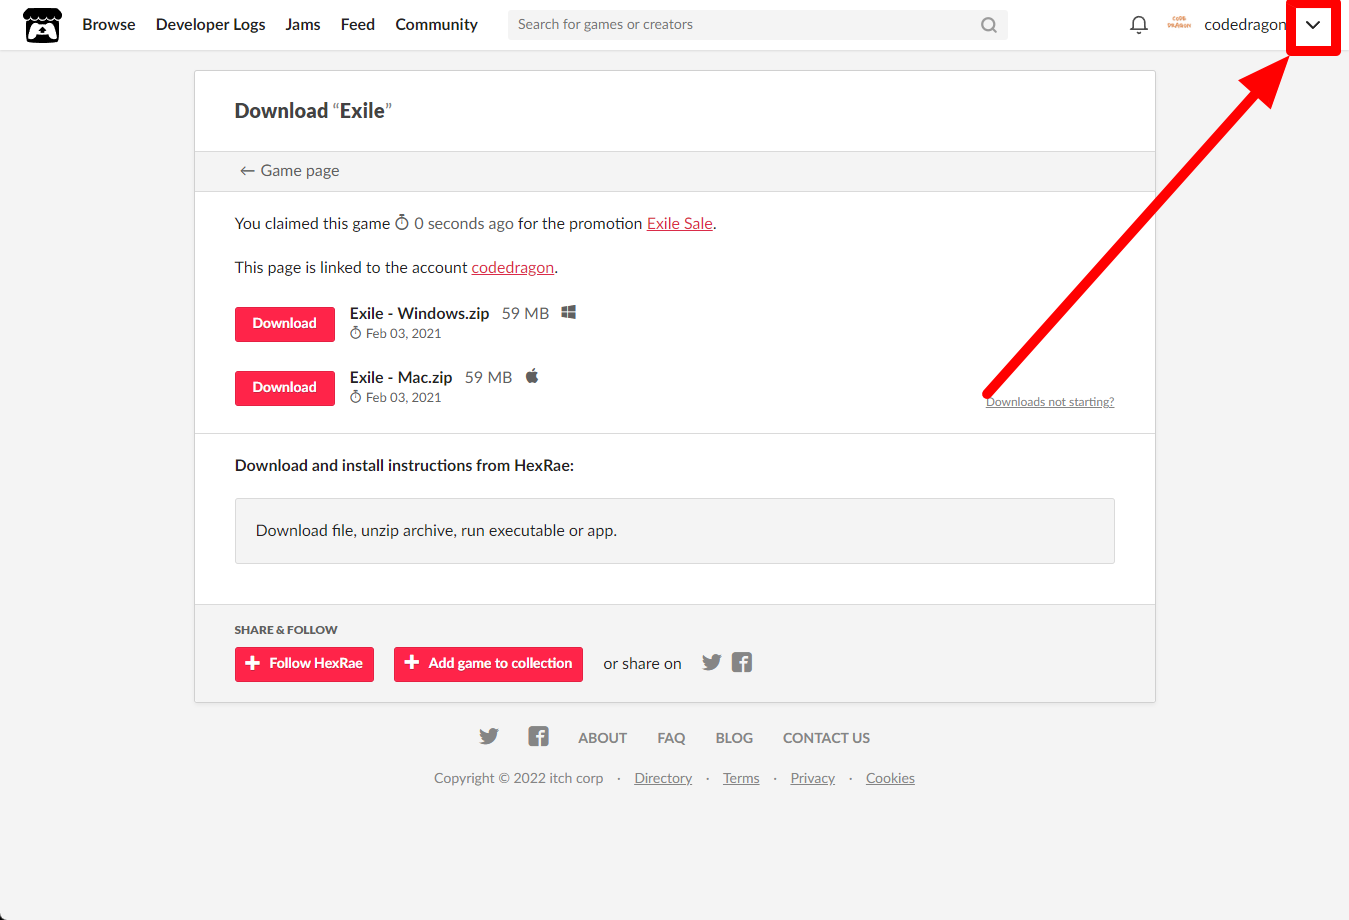Add game to collection

pyautogui.click(x=488, y=664)
